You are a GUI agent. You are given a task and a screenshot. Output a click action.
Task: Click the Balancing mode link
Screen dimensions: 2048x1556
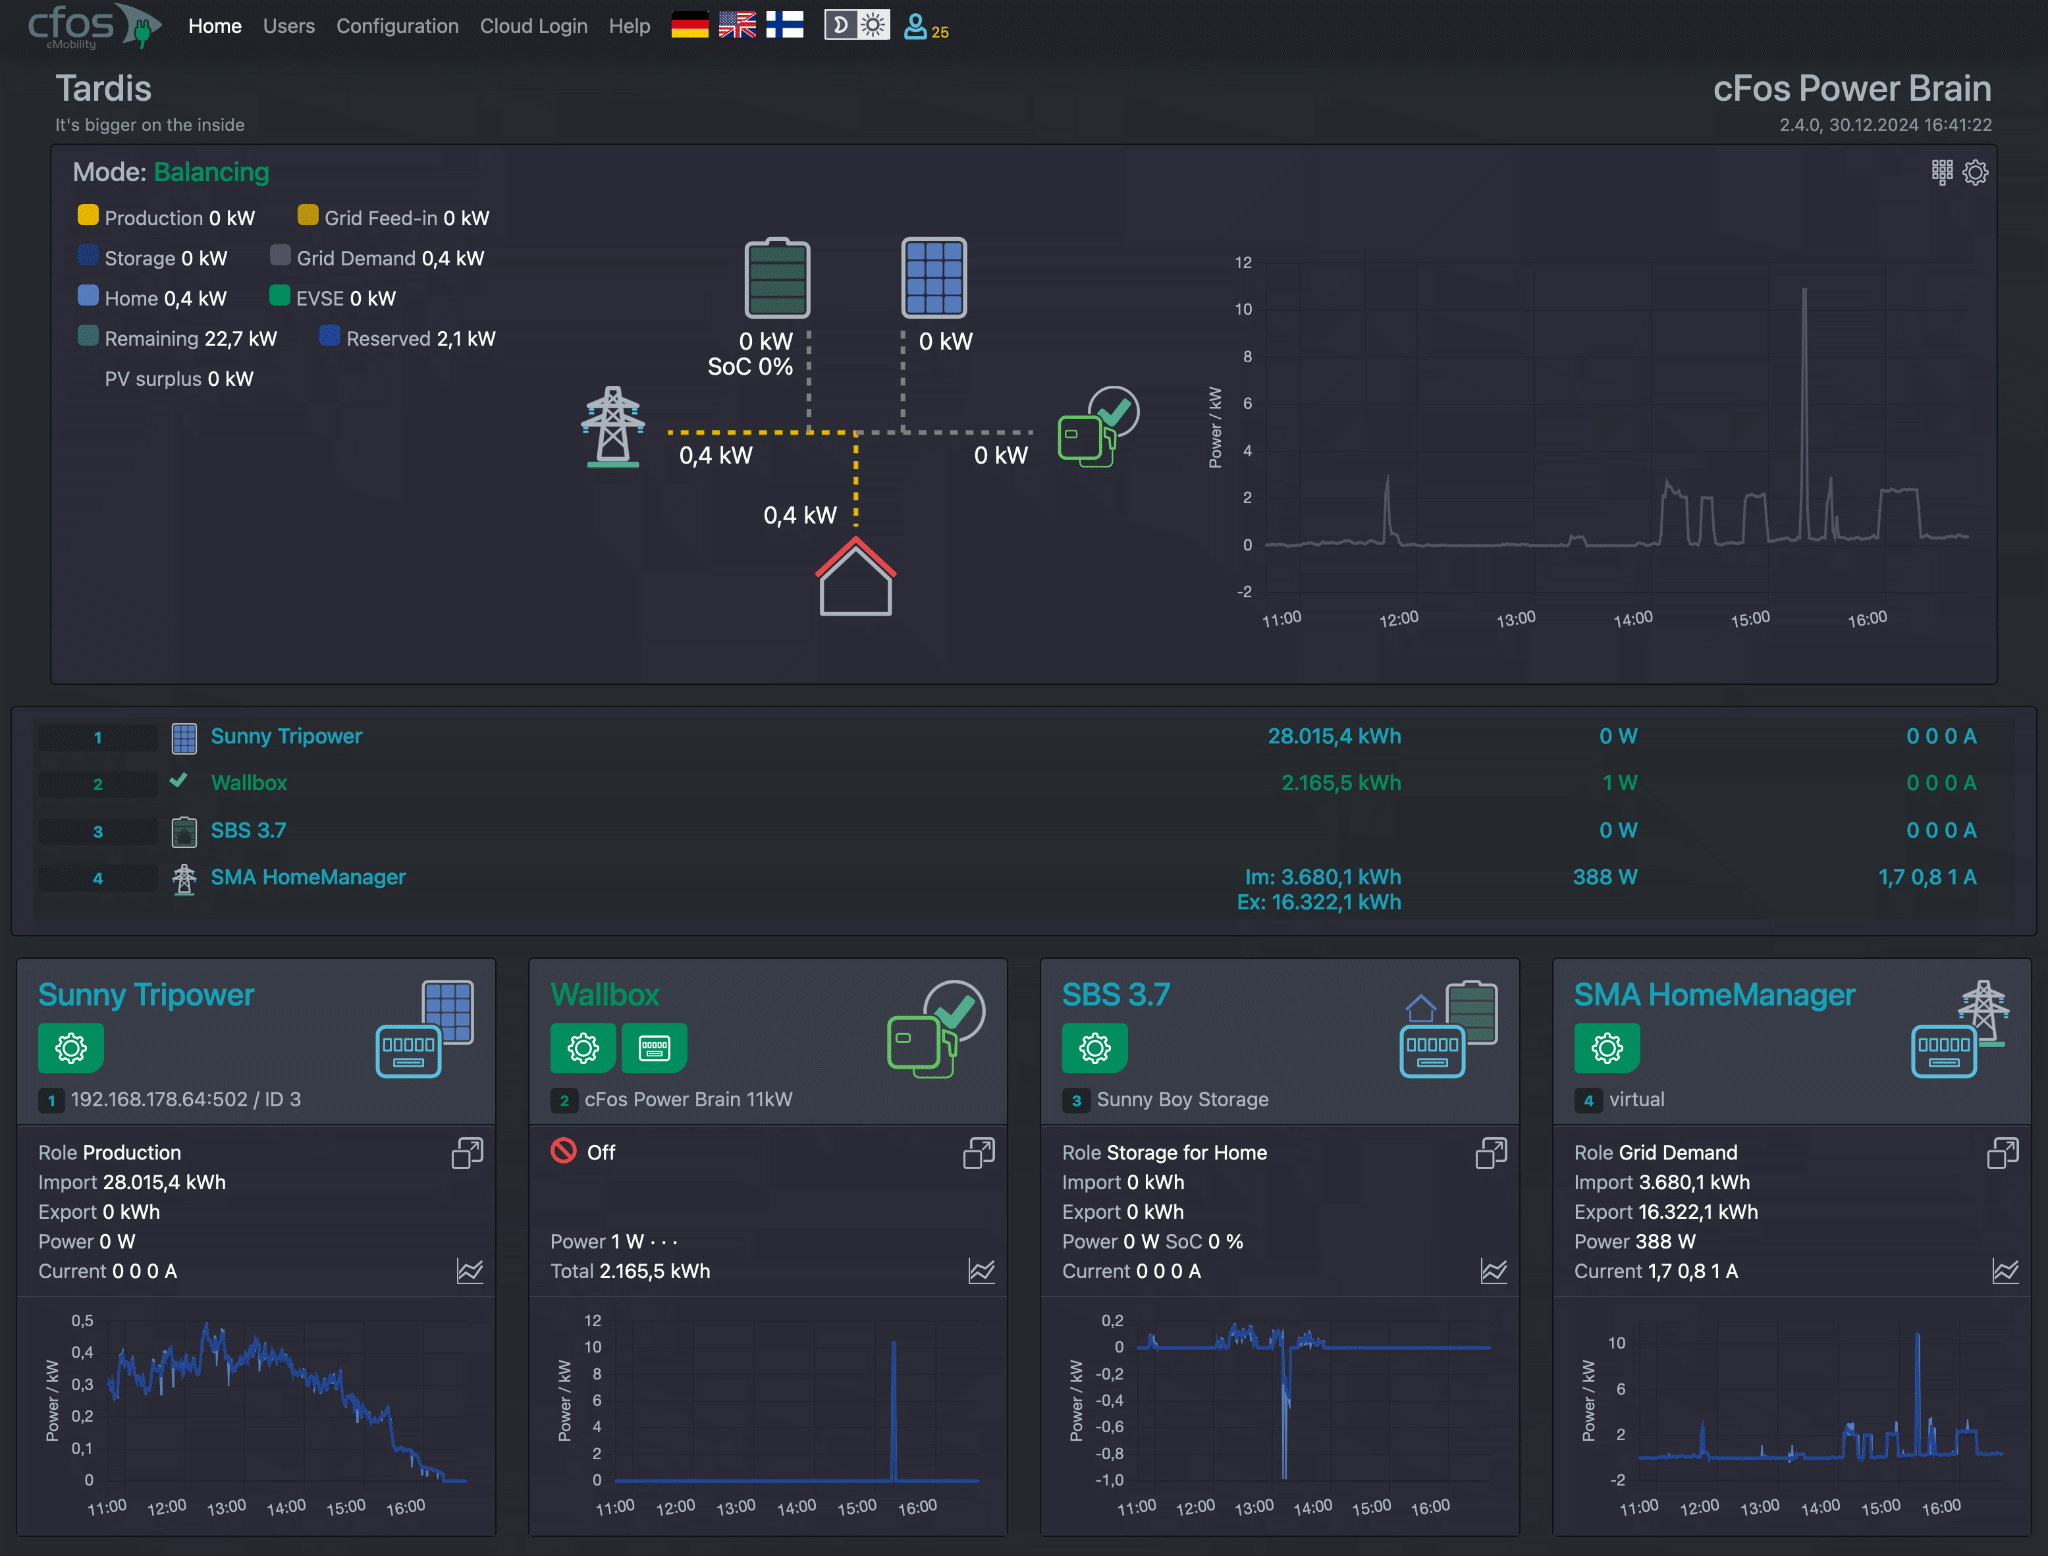point(211,172)
